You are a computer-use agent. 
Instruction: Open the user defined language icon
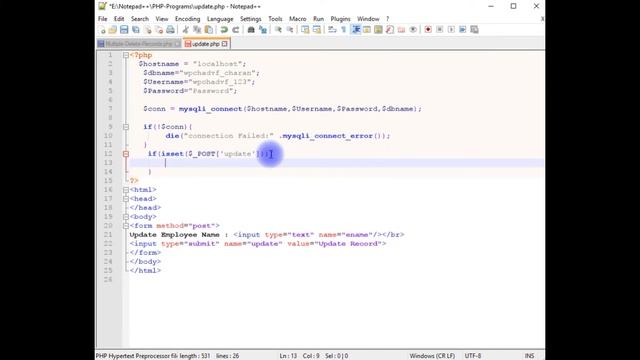(x=367, y=30)
